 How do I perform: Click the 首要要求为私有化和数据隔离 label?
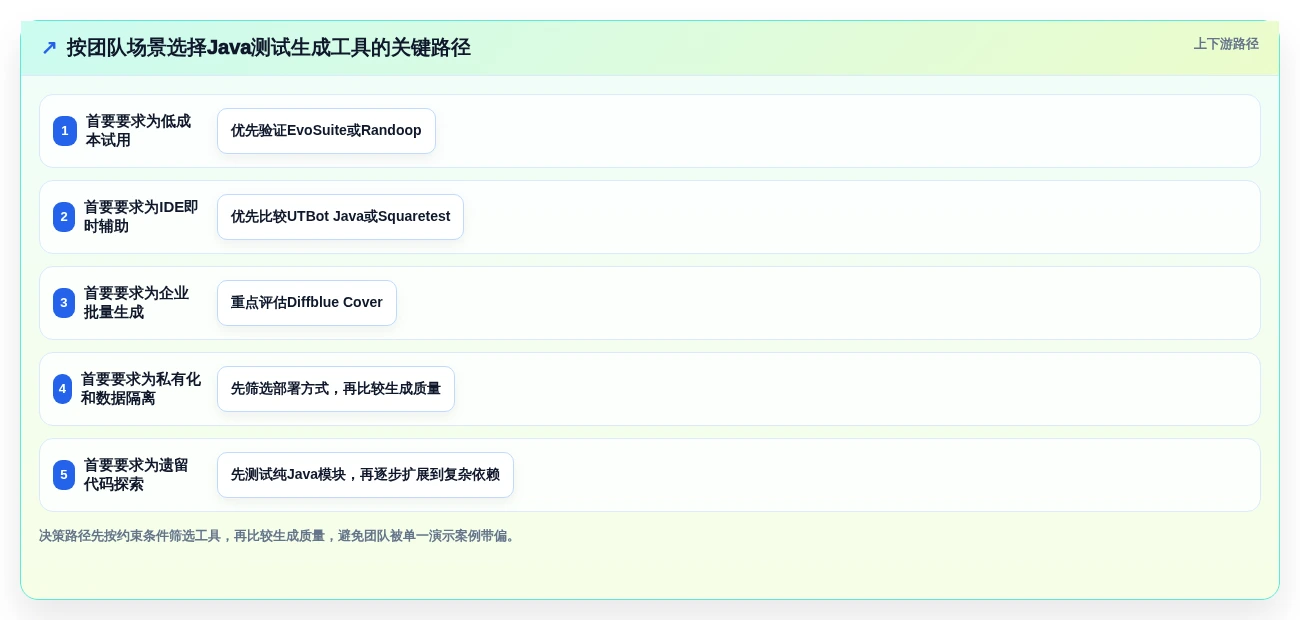[141, 389]
